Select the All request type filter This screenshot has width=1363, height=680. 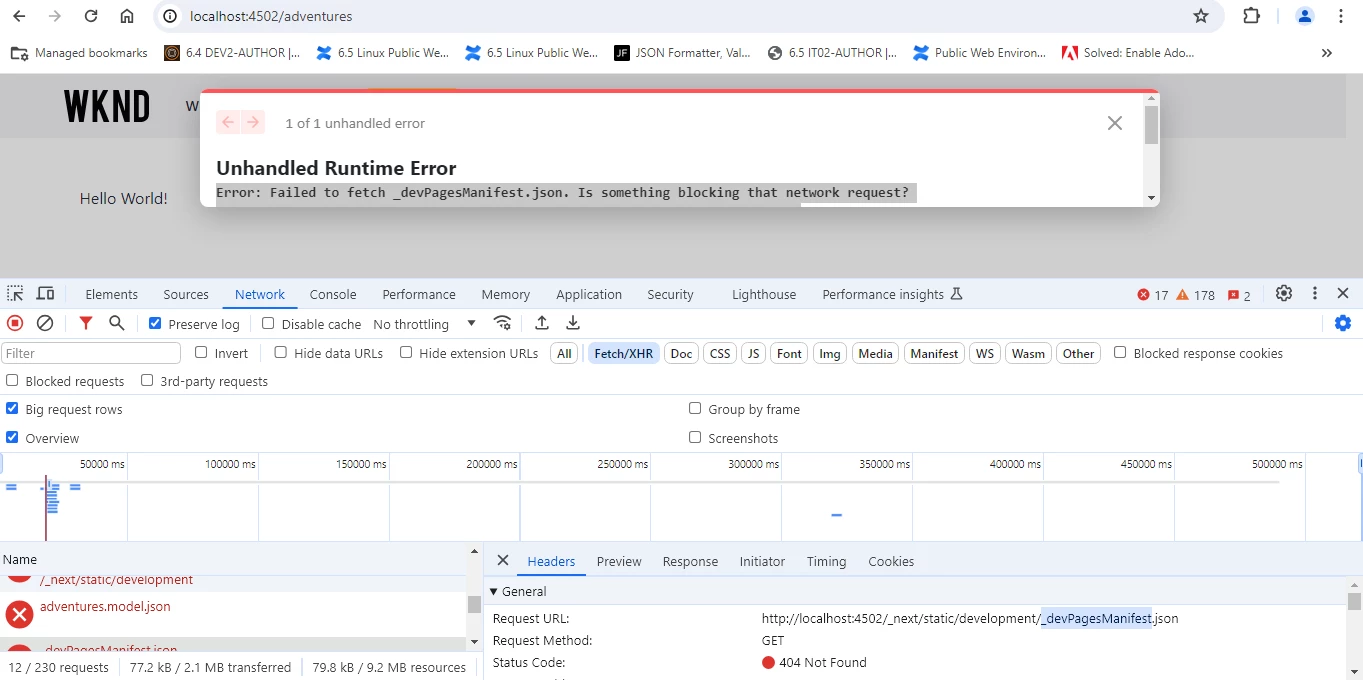[x=564, y=353]
